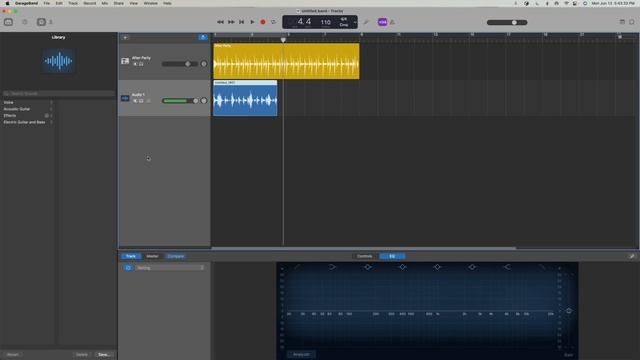Click the playhead marker in the ruler
Screen dimensions: 640x360
click(x=283, y=40)
